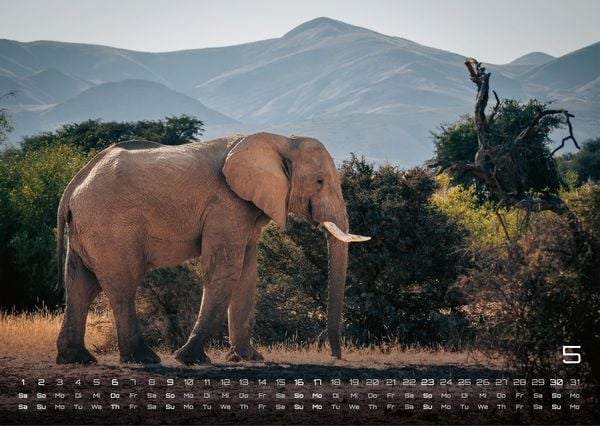
Task: Pick day 25 in the date row
Action: click(464, 382)
